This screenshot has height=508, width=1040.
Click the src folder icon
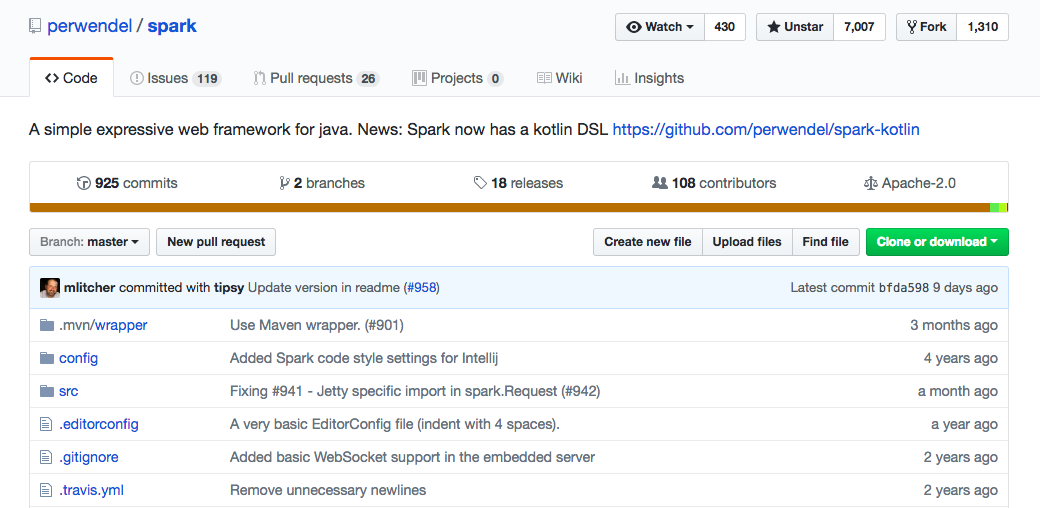(46, 391)
